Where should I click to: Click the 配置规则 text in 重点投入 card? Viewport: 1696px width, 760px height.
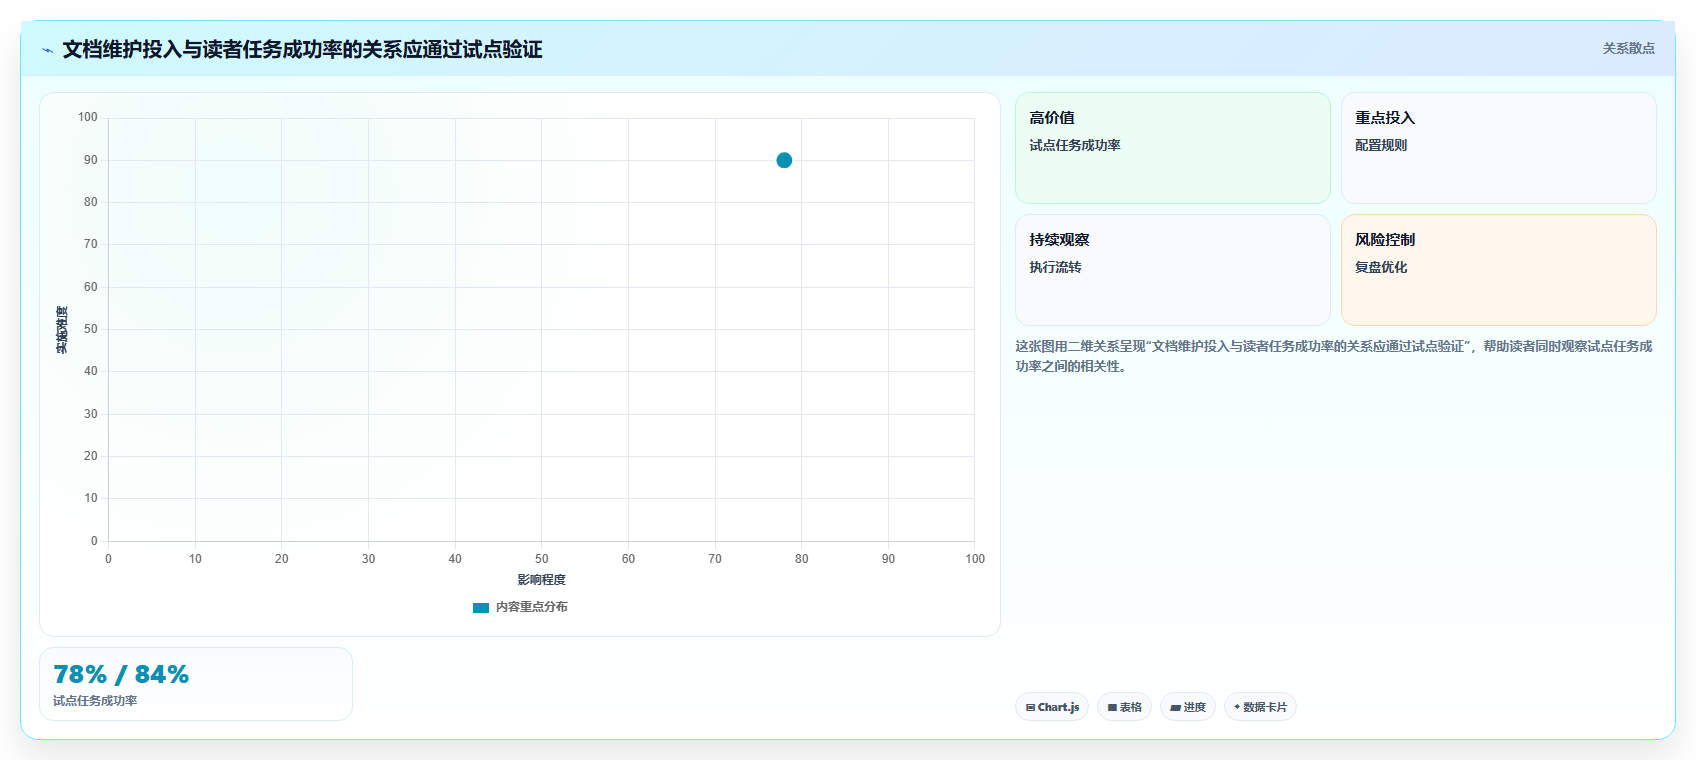click(x=1381, y=145)
